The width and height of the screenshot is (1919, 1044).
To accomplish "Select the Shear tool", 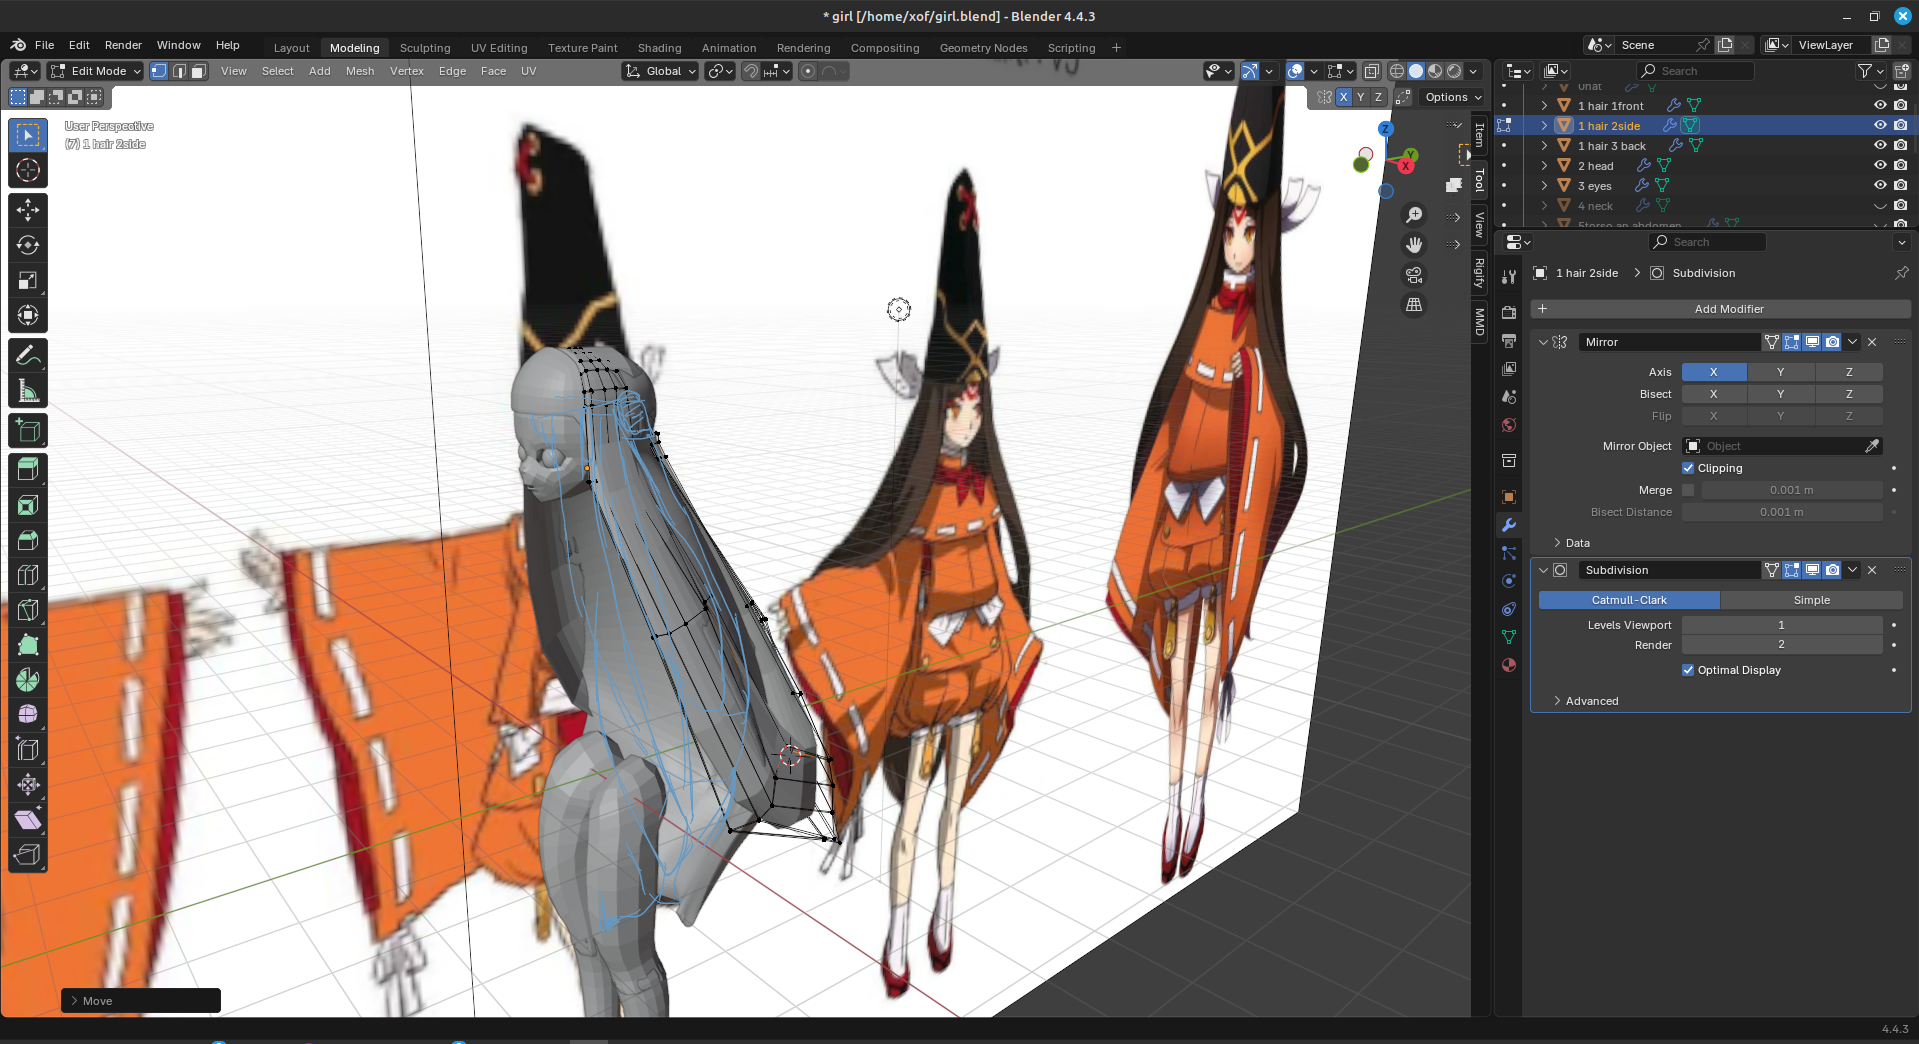I will 28,820.
